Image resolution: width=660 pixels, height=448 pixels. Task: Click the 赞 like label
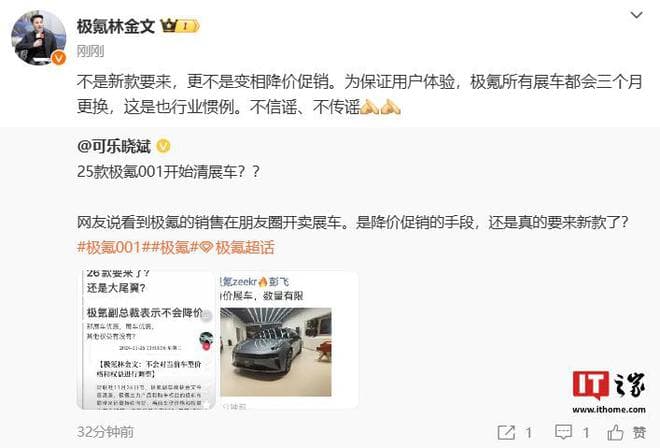[639, 432]
